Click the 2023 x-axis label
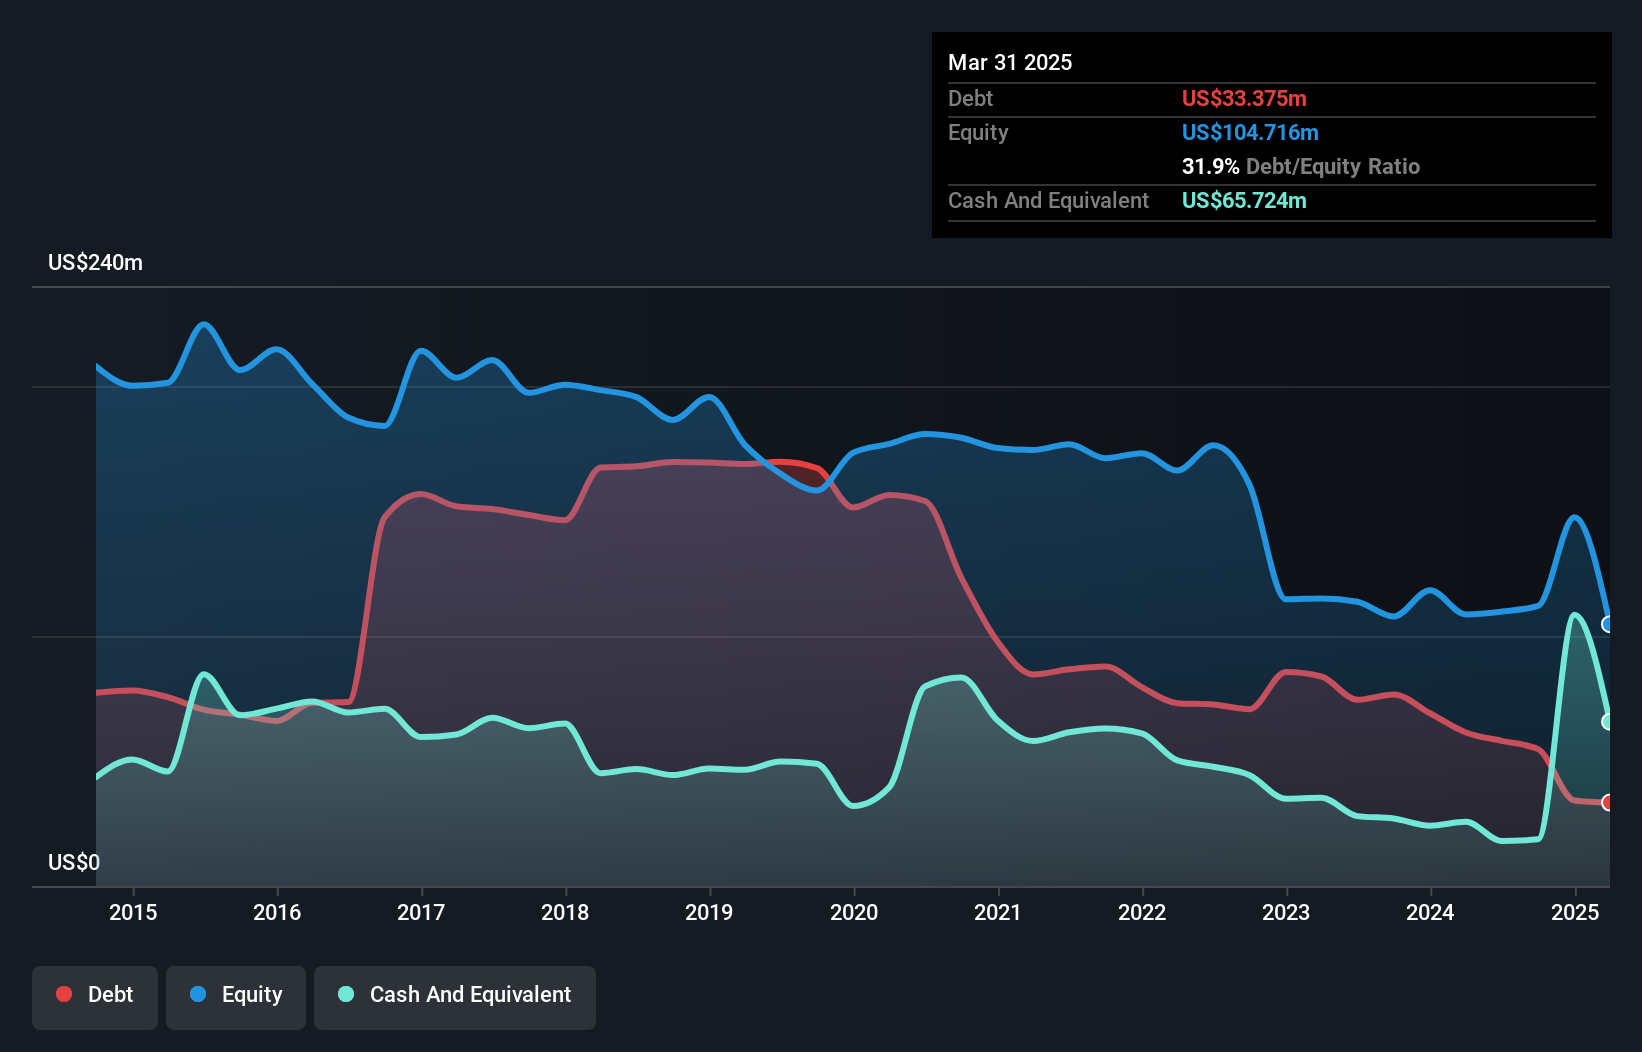The image size is (1642, 1052). (x=1286, y=912)
